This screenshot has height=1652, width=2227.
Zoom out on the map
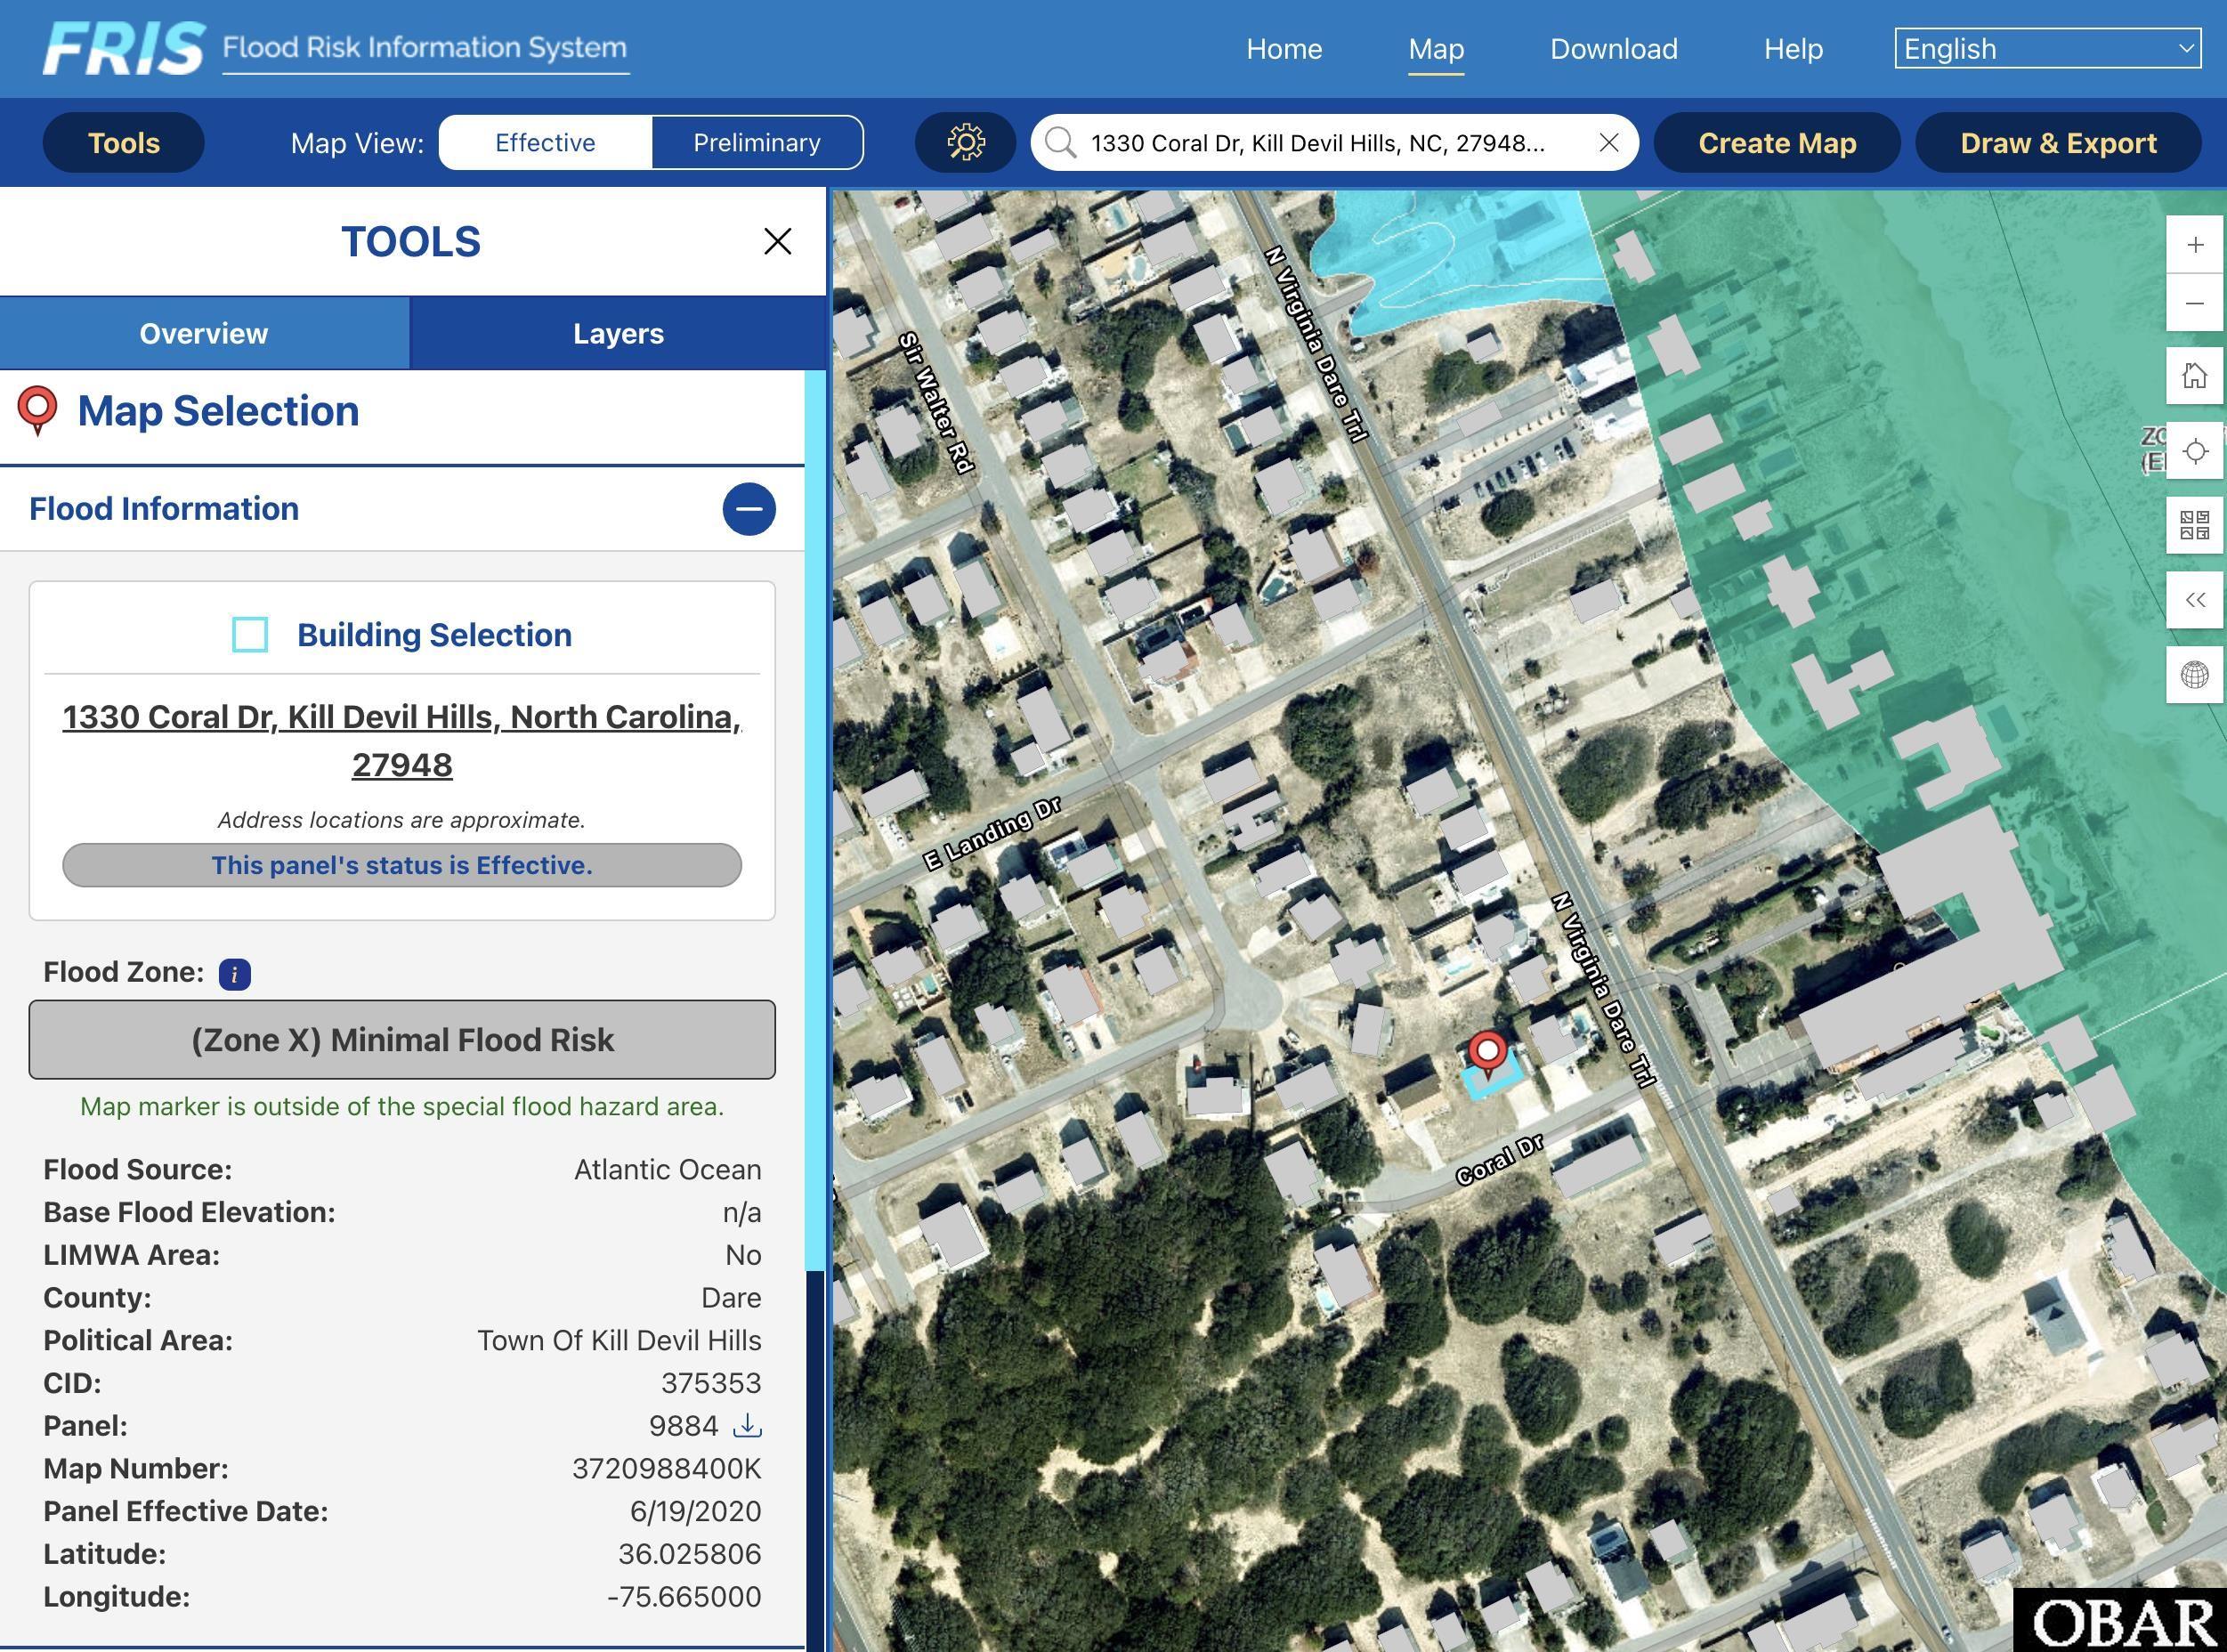2194,303
